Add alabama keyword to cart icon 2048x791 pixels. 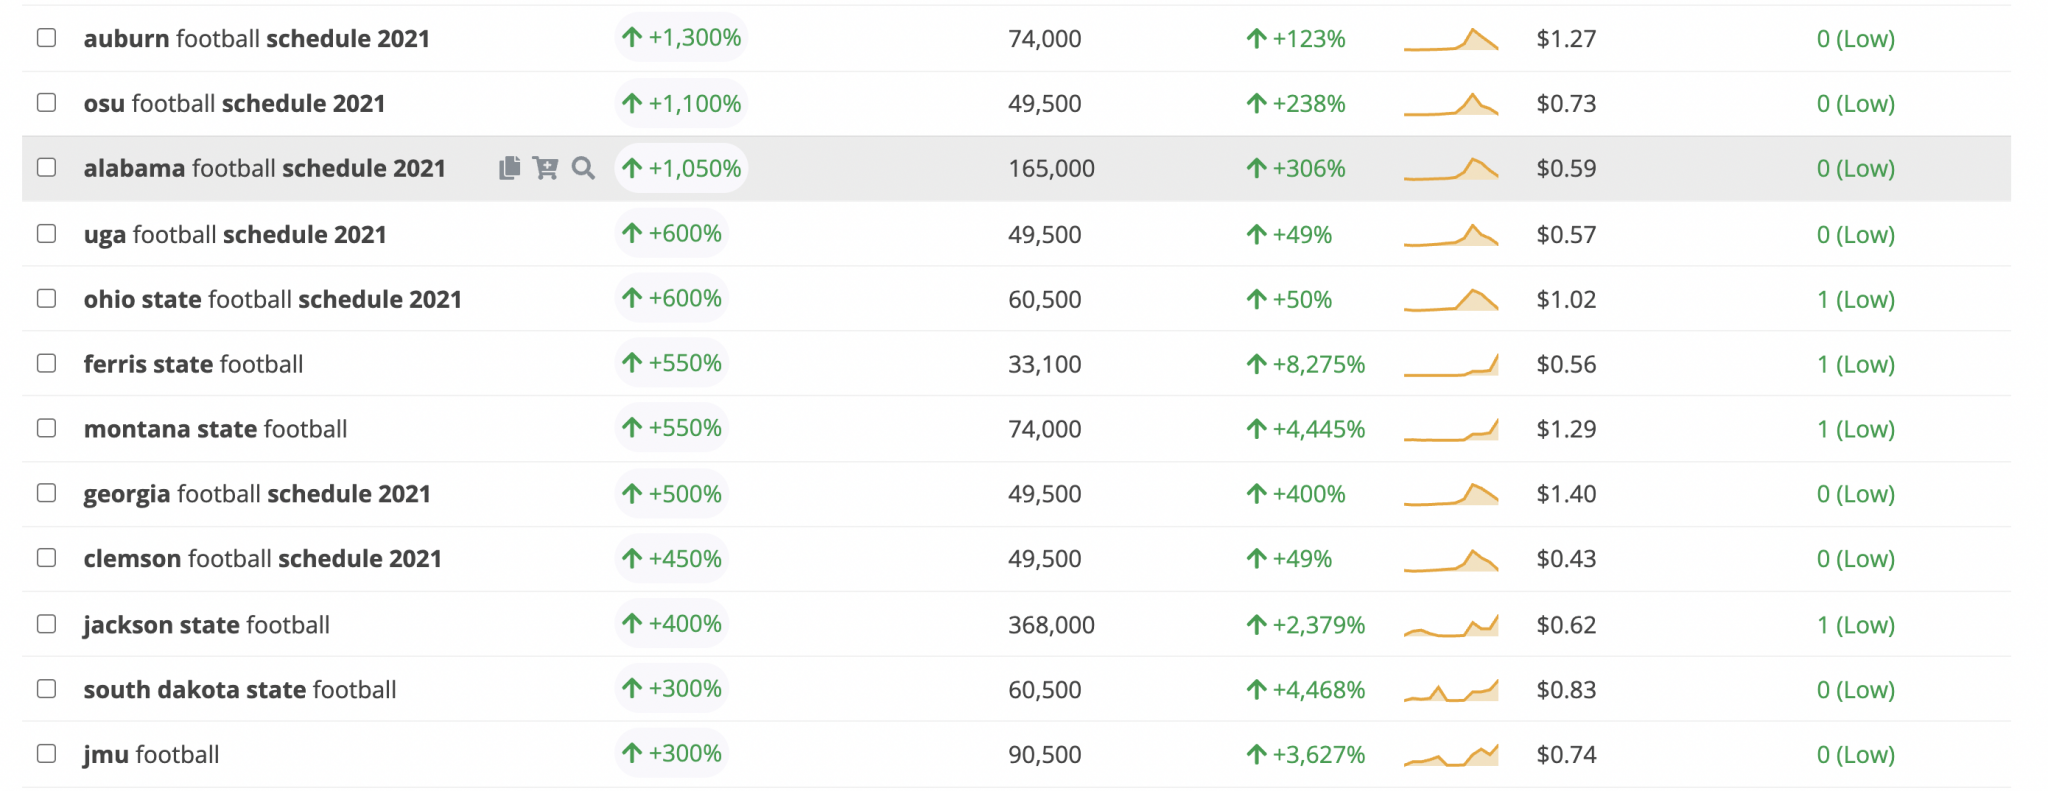(x=545, y=168)
